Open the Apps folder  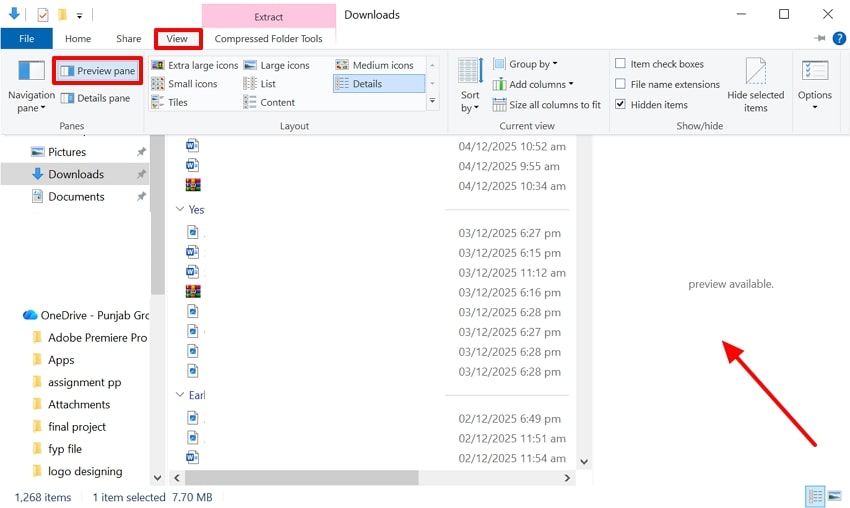[53, 360]
